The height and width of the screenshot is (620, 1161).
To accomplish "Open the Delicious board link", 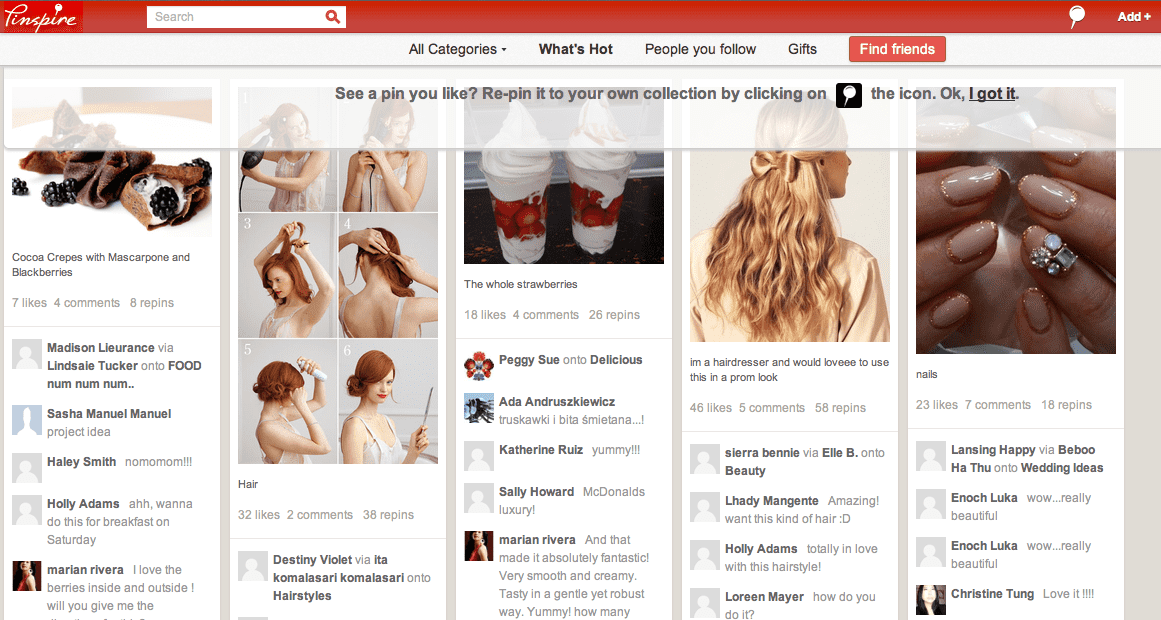I will pyautogui.click(x=616, y=360).
